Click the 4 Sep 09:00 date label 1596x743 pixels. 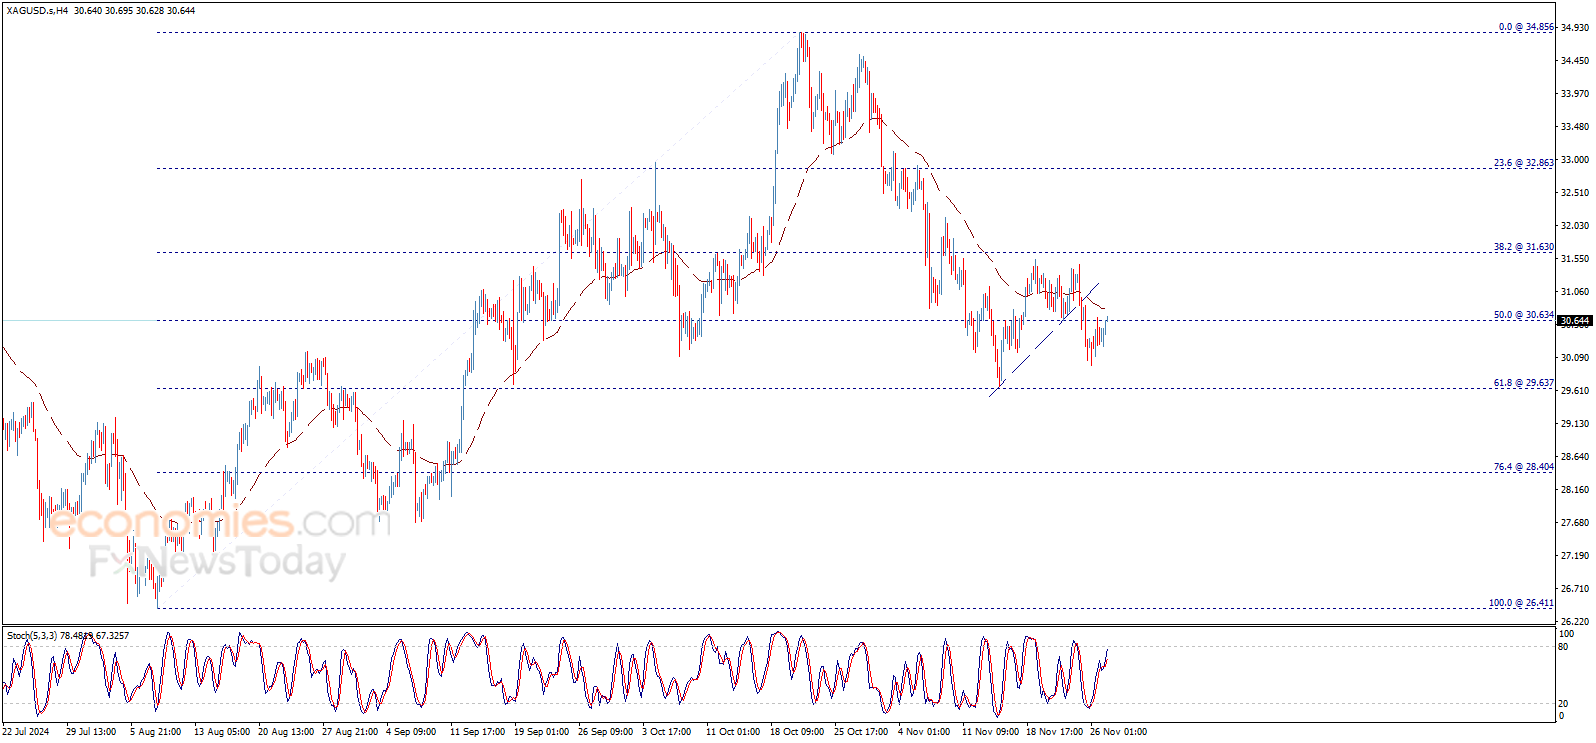411,732
